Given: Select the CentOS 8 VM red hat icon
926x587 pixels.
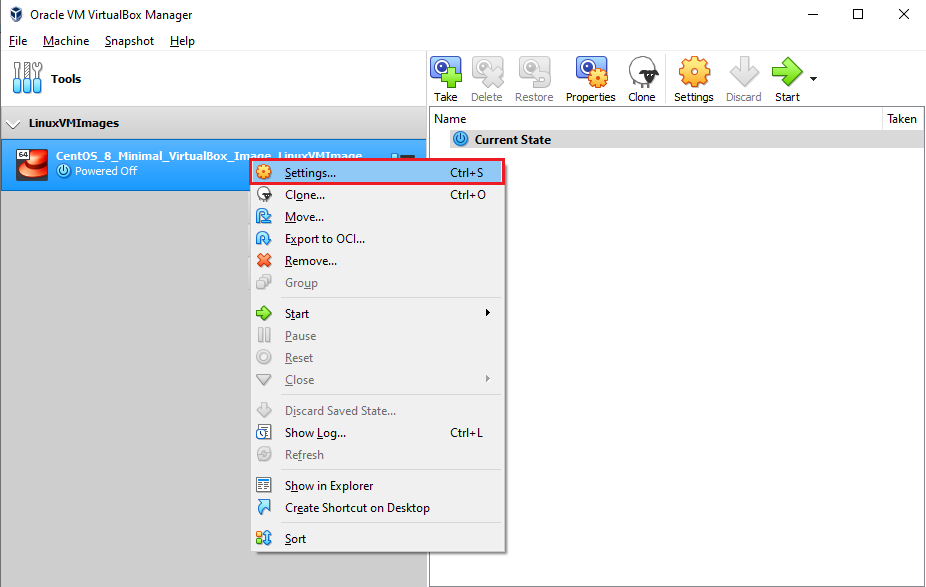Looking at the screenshot, I should click(32, 164).
